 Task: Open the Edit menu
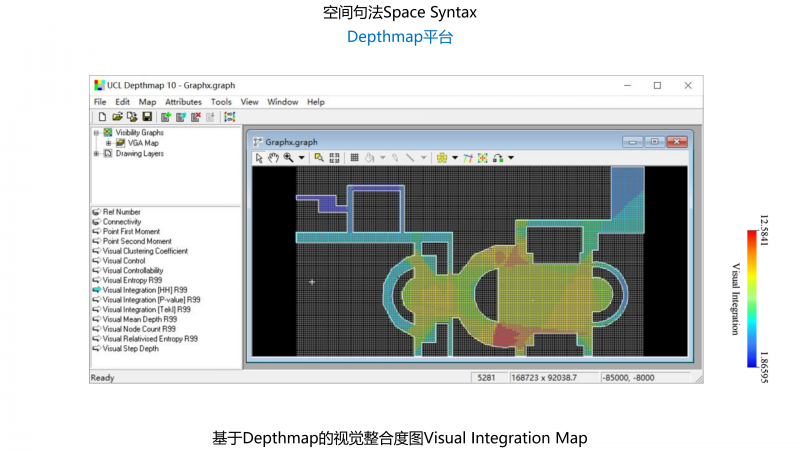pos(122,102)
